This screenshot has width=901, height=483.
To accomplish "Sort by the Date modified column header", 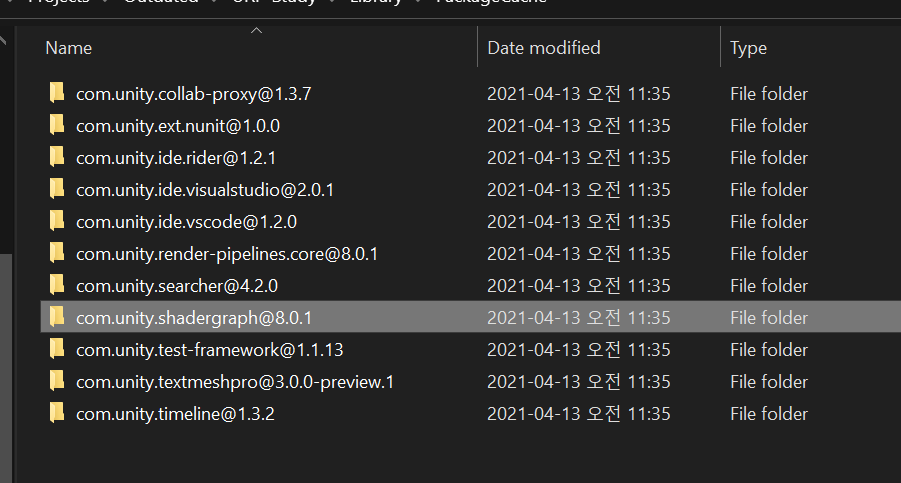I will (544, 48).
